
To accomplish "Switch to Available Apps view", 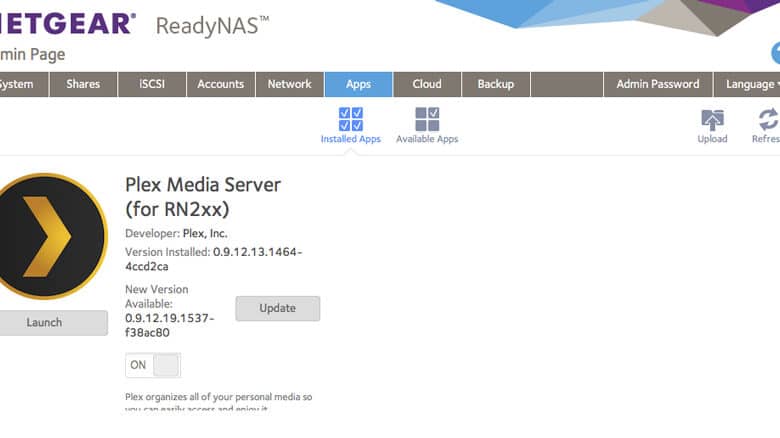I will pos(427,126).
